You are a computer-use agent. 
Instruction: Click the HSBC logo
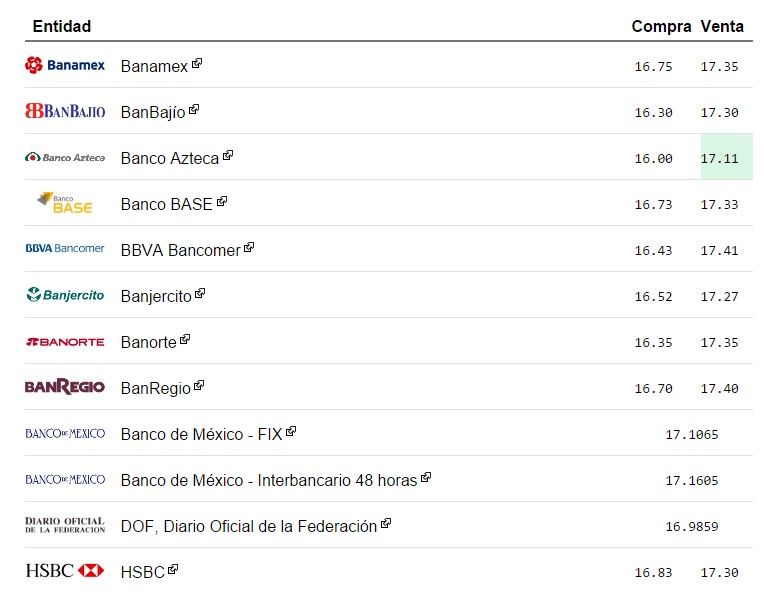[65, 571]
